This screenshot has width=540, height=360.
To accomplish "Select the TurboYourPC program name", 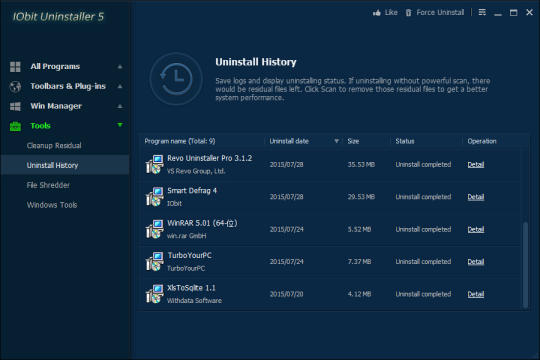I will click(189, 256).
